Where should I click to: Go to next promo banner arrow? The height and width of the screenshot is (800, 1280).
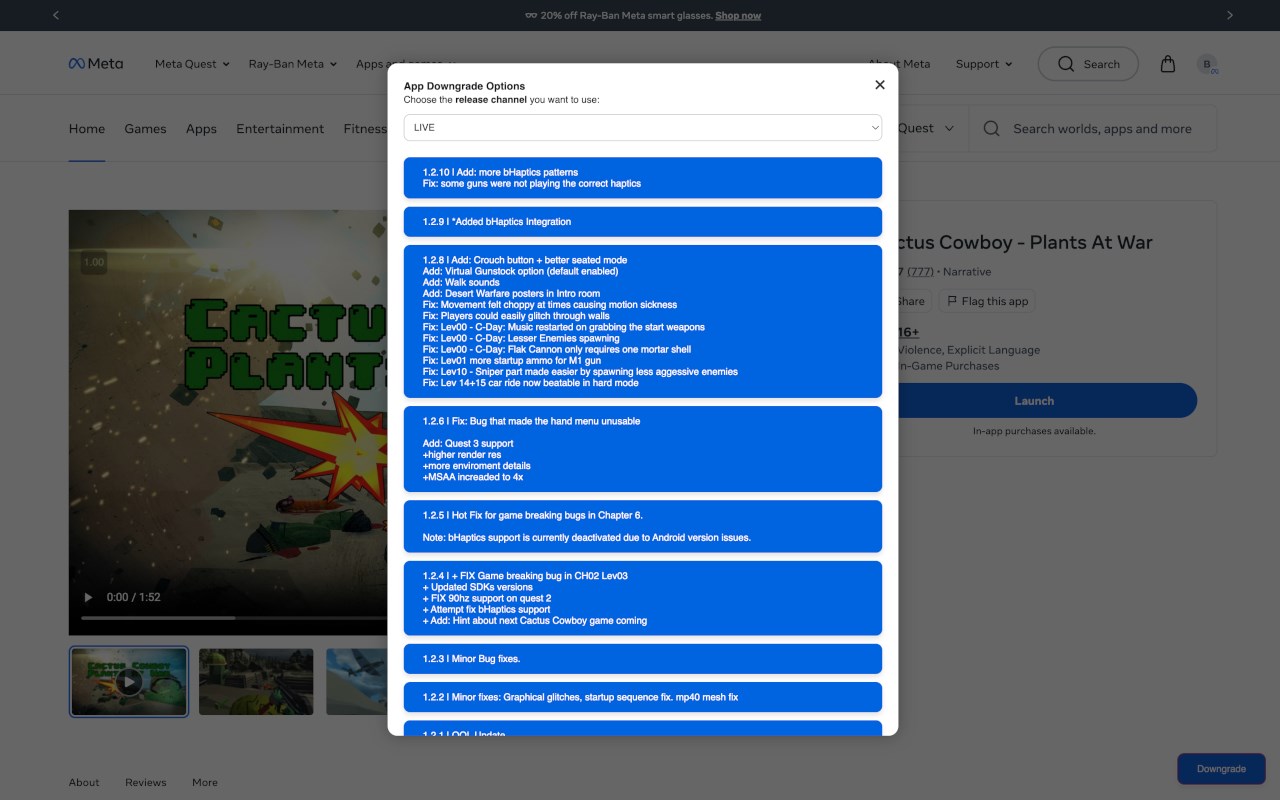1230,15
